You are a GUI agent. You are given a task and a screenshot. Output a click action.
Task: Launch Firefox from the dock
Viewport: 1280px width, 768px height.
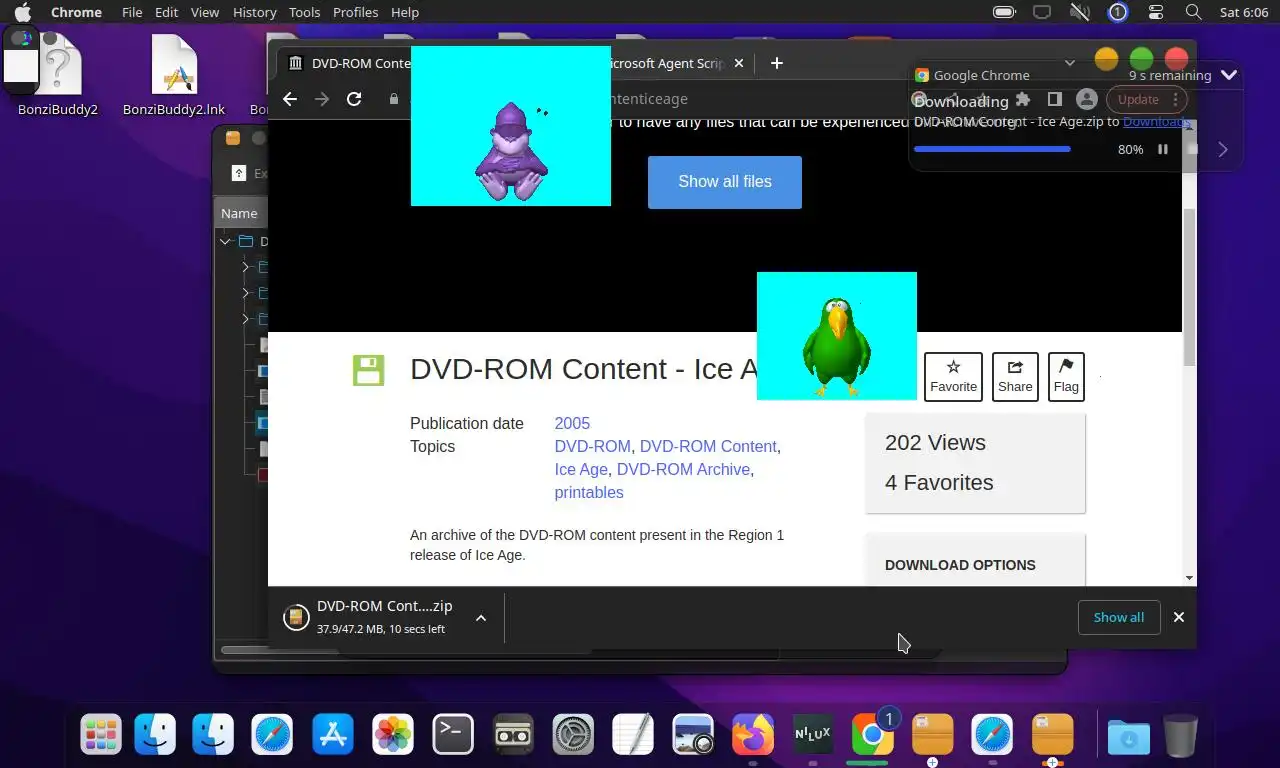coord(753,735)
